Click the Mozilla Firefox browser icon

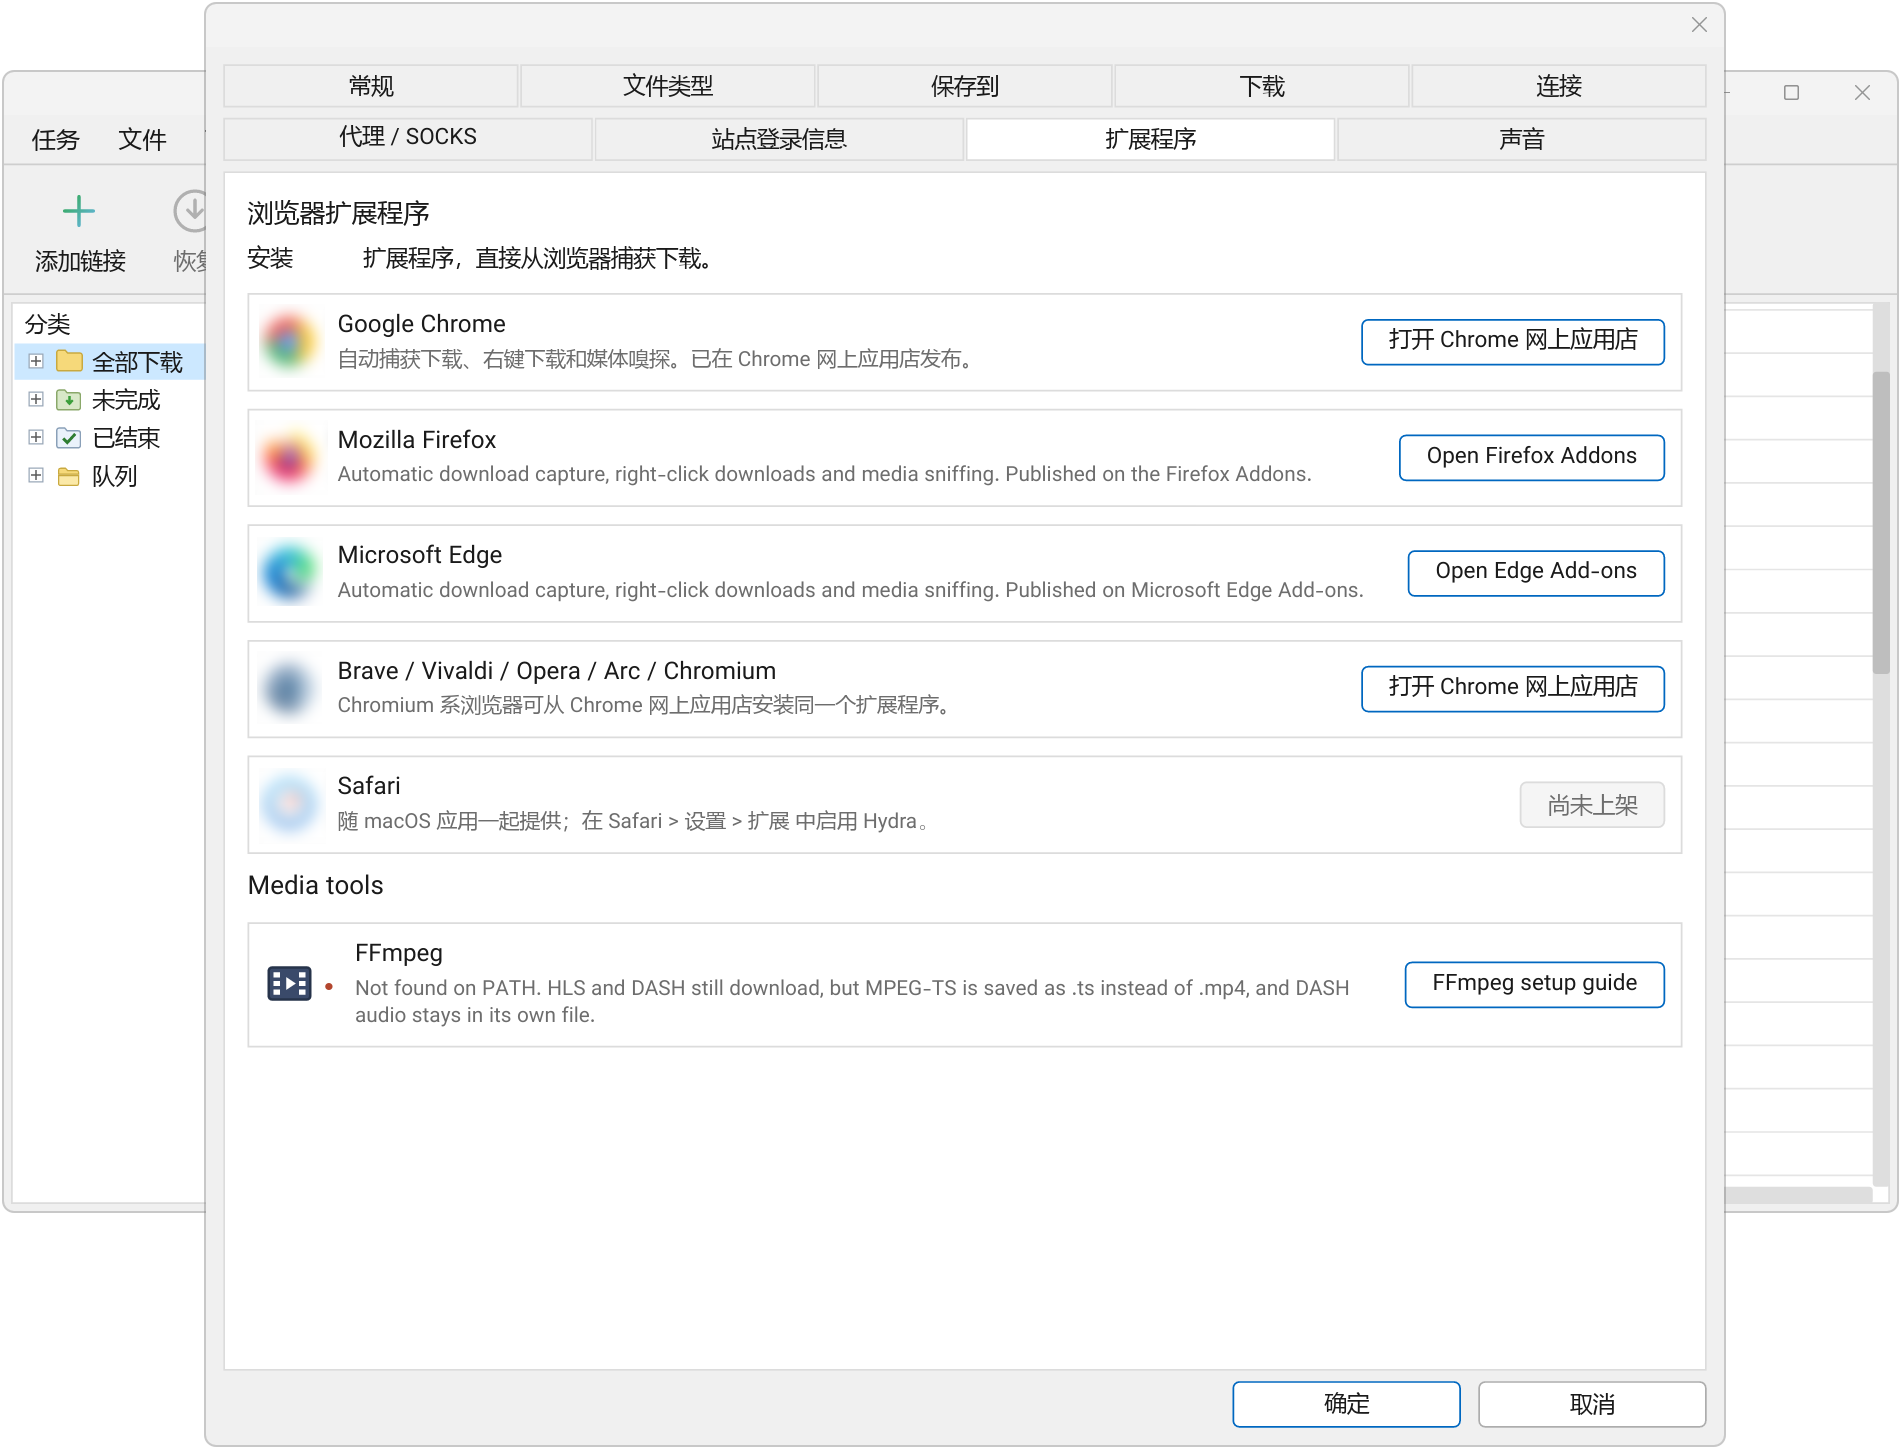(288, 458)
